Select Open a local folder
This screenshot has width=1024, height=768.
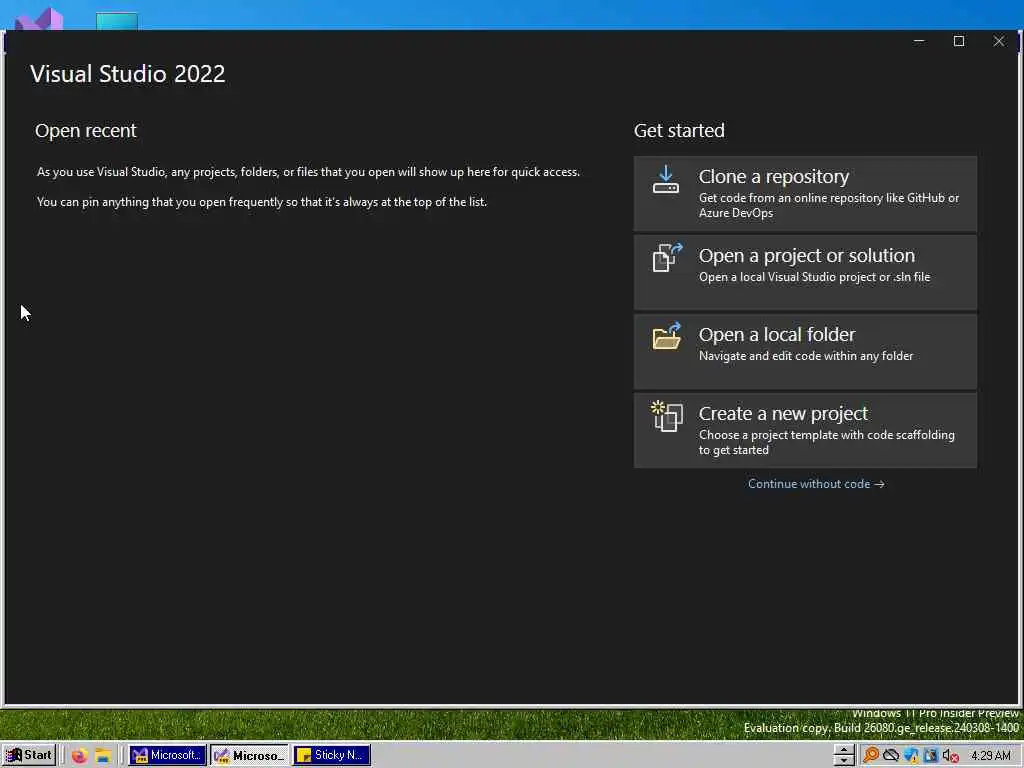point(805,351)
